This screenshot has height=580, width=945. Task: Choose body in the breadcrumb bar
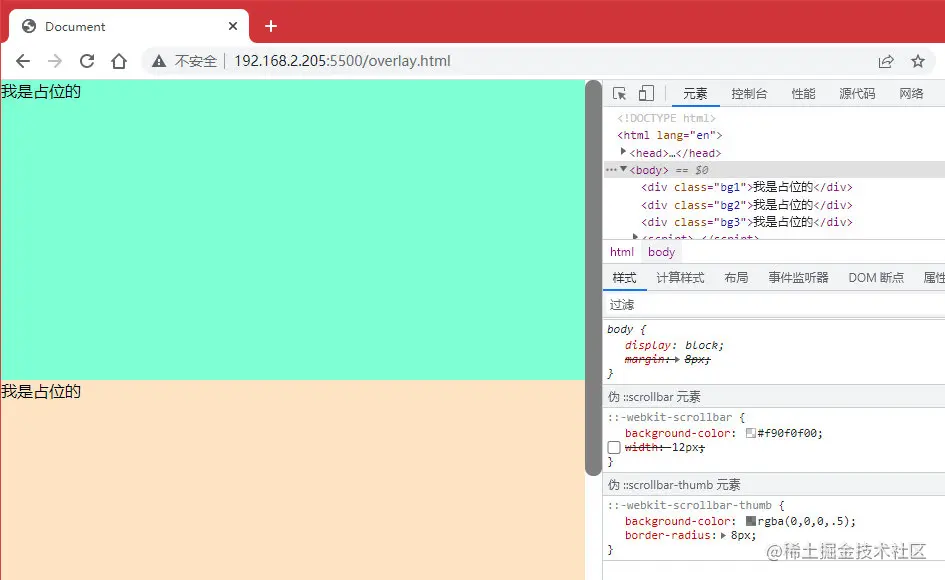661,252
